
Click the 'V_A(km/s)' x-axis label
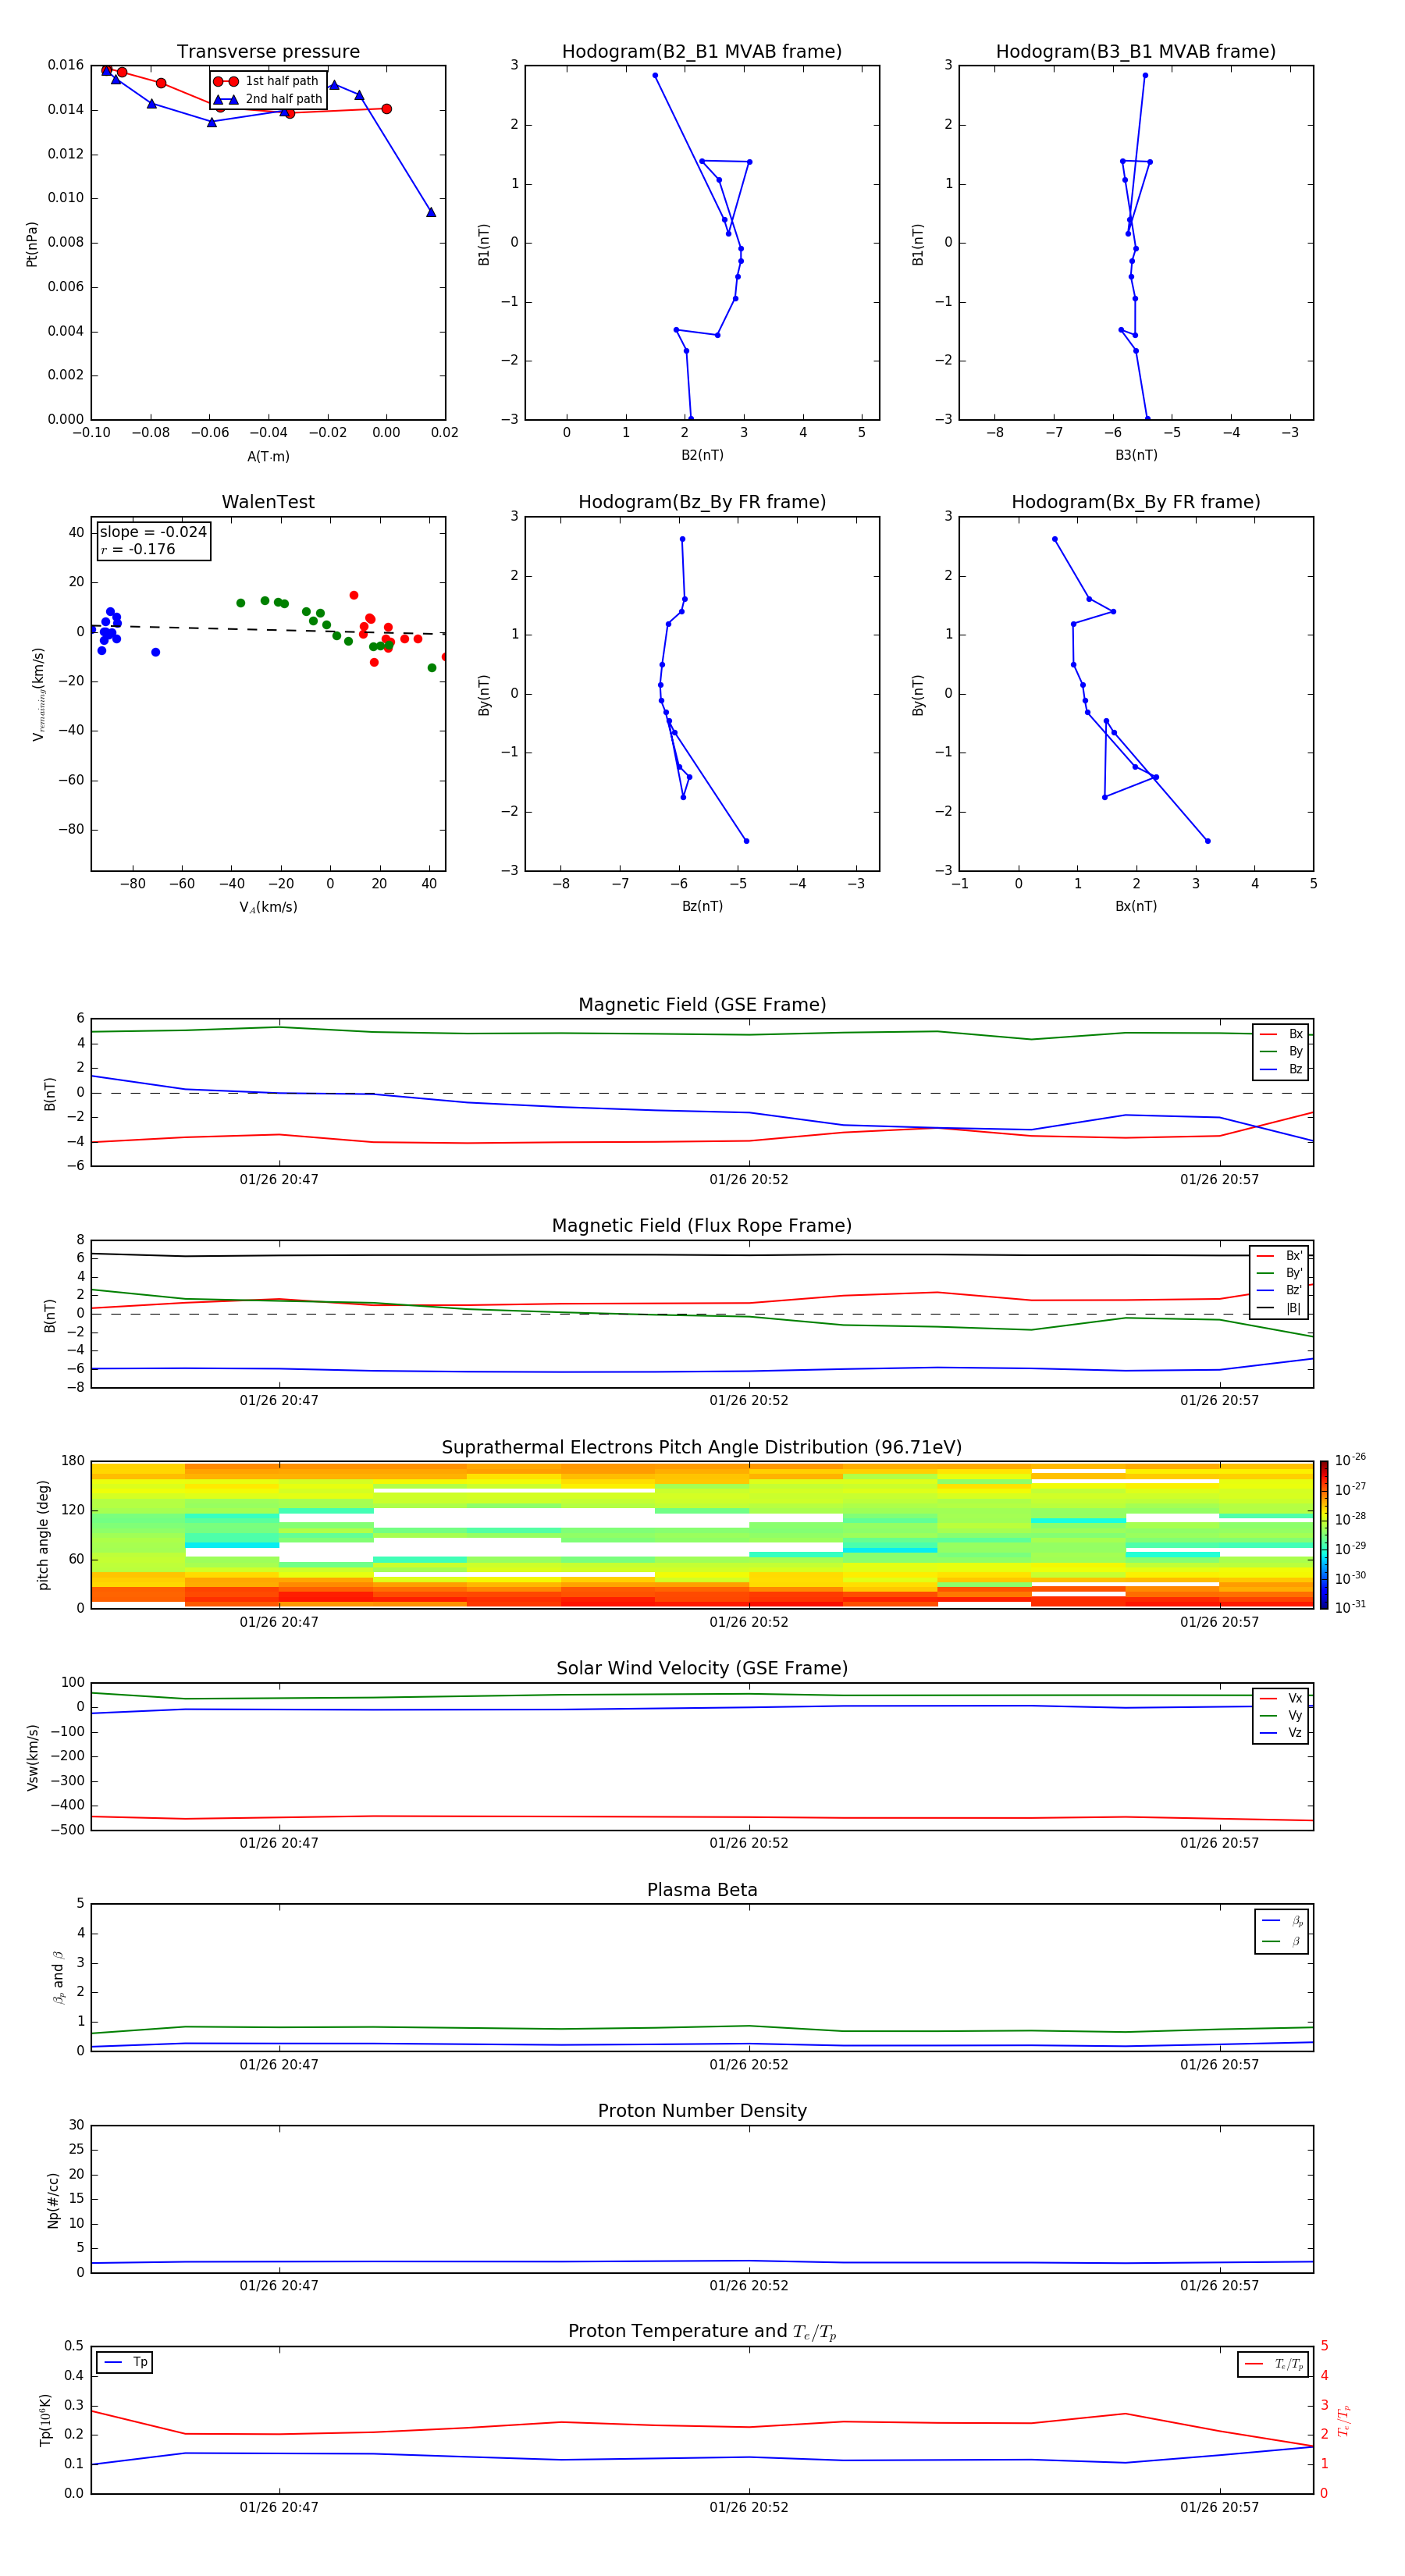pyautogui.click(x=268, y=907)
